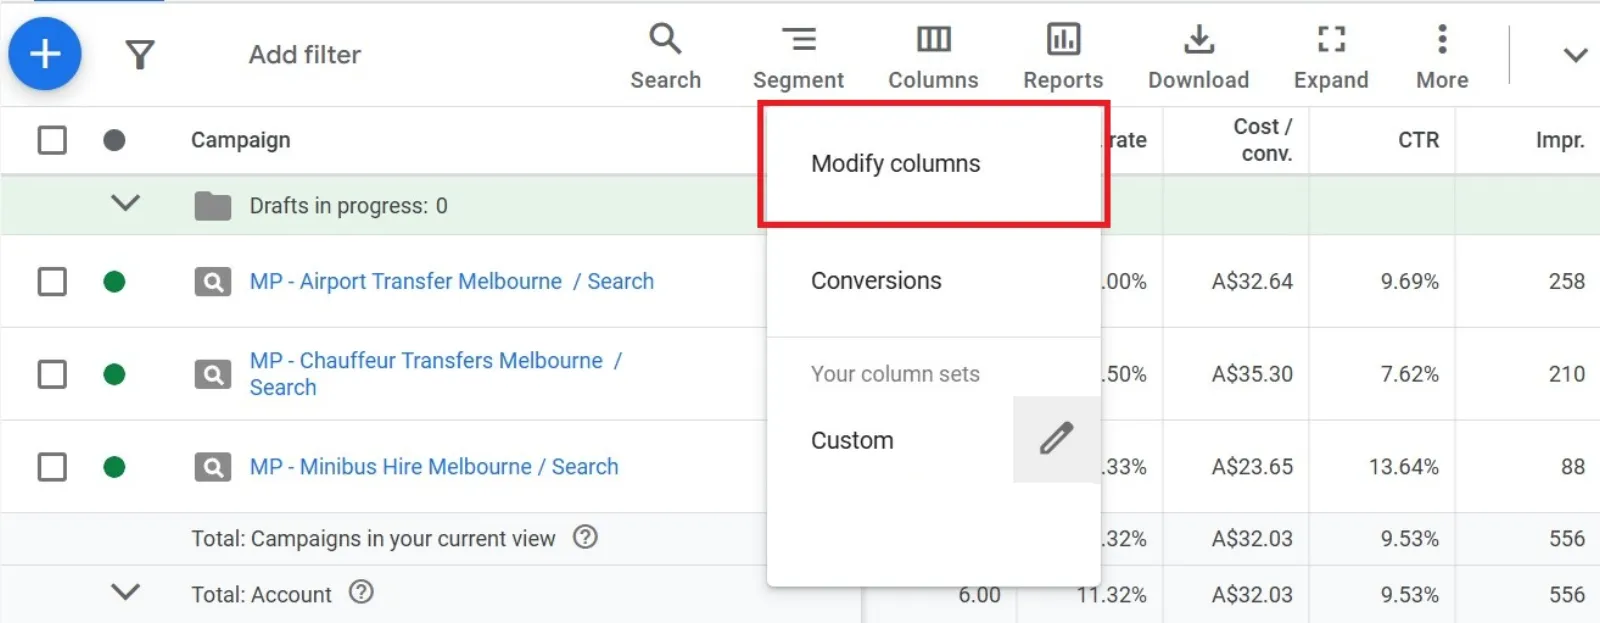This screenshot has width=1600, height=623.
Task: Open the More options menu
Action: pyautogui.click(x=1442, y=56)
